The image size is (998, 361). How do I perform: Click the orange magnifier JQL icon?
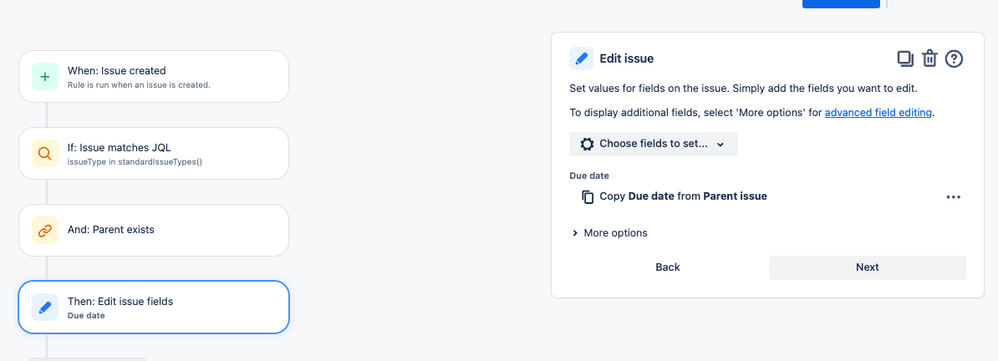coord(45,153)
